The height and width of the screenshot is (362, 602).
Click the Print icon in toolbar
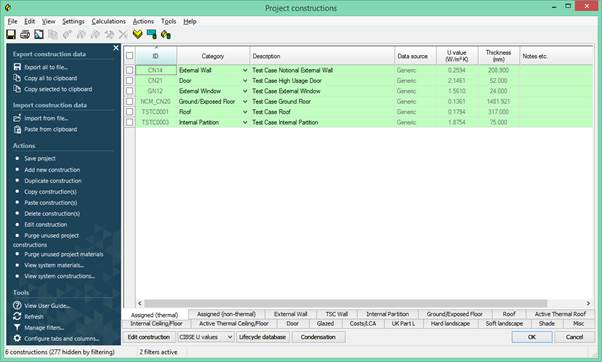pos(25,35)
